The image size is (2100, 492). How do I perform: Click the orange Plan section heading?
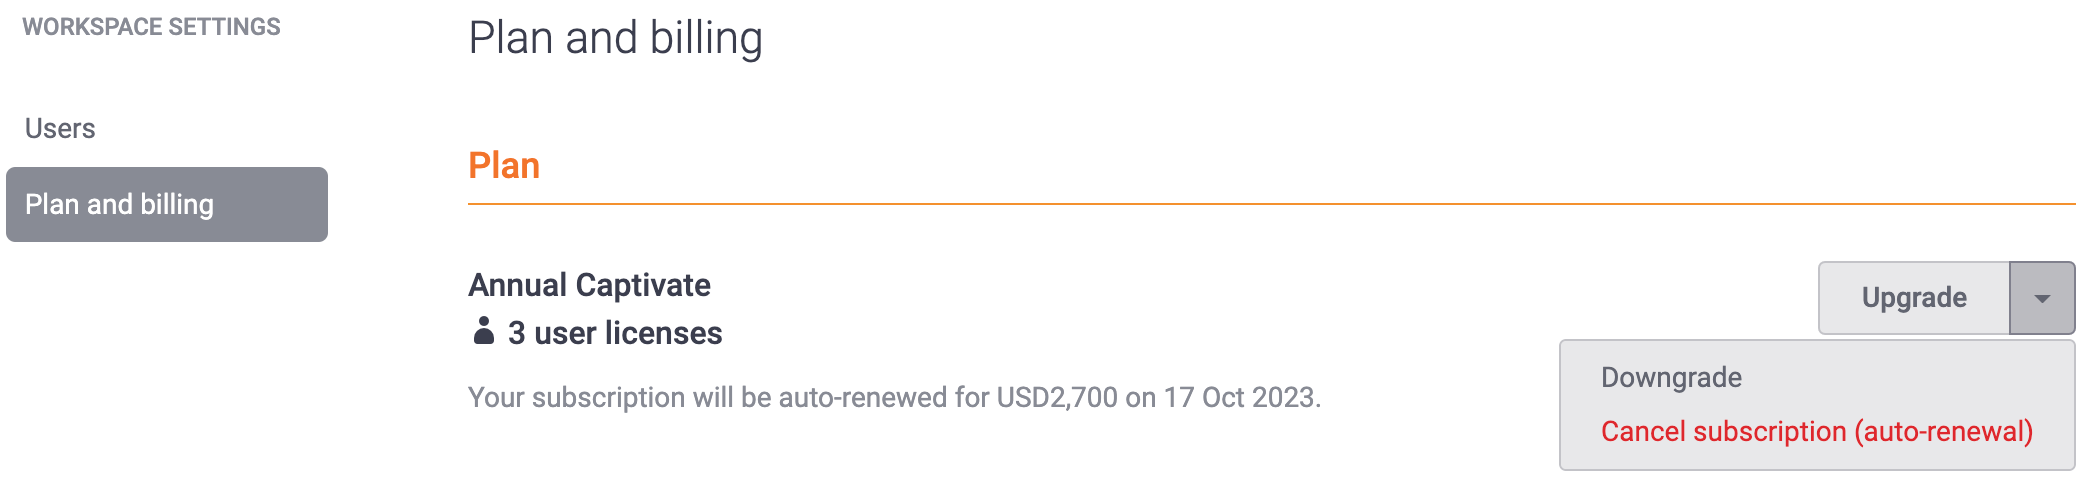tap(504, 165)
